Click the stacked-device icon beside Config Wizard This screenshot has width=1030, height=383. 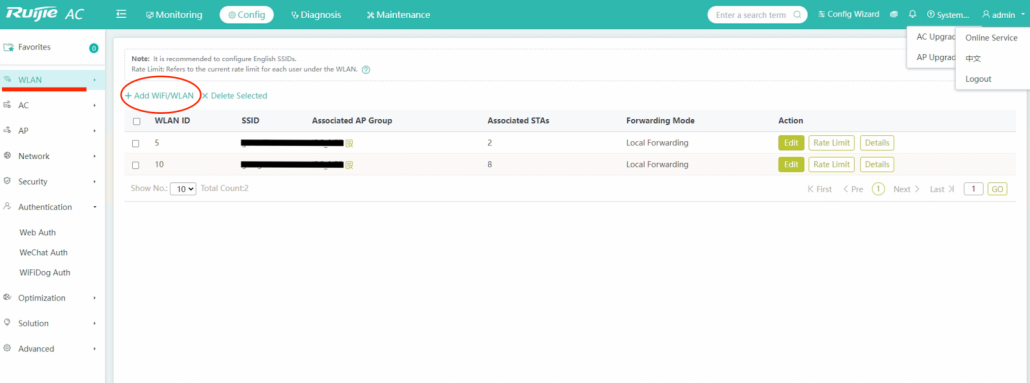point(894,14)
